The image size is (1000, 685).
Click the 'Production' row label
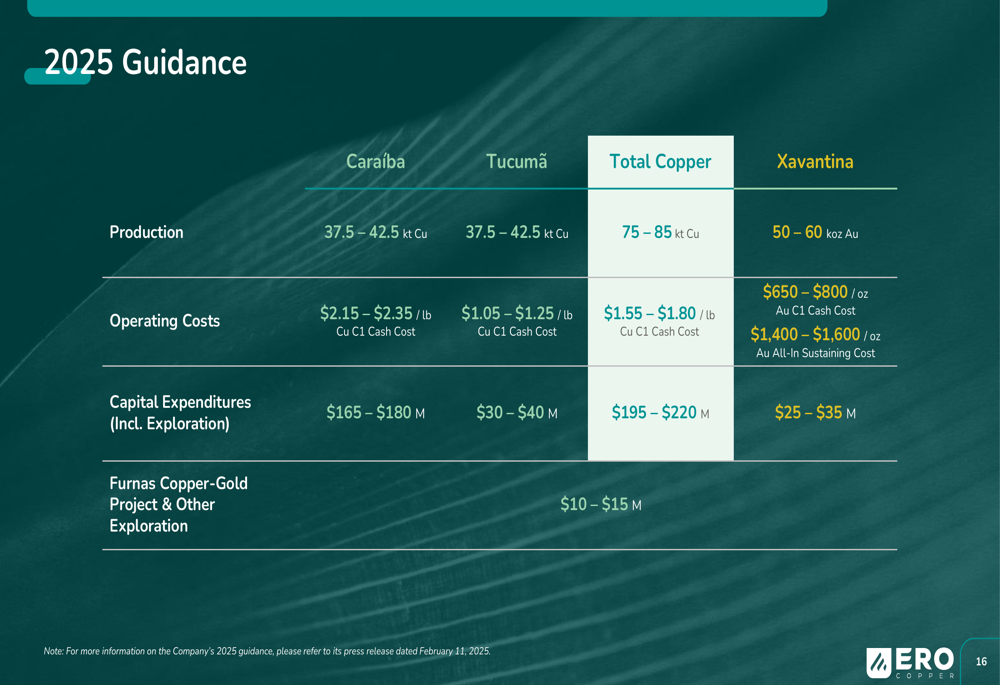(146, 232)
